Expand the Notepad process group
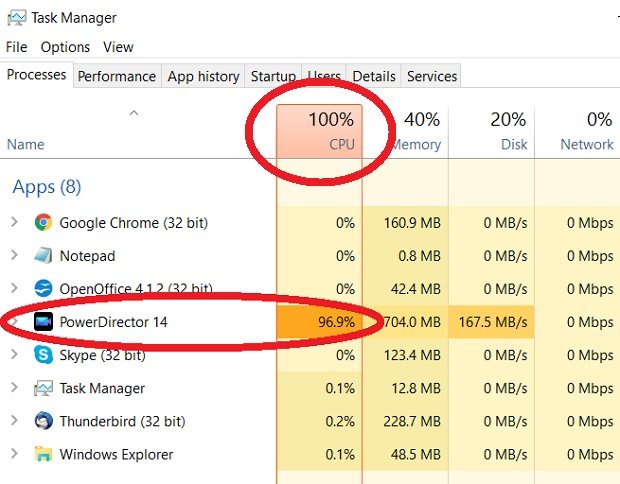This screenshot has height=484, width=620. pos(15,255)
